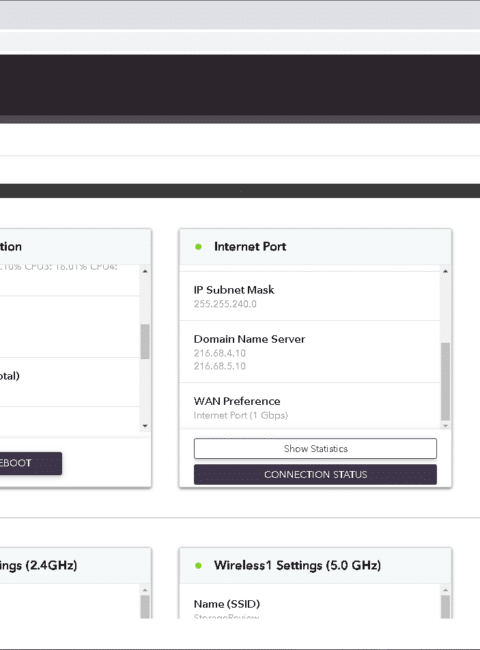Click the 2.4GHz wireless panel scroll up arrow
Screen dimensions: 480x650
[x=145, y=590]
